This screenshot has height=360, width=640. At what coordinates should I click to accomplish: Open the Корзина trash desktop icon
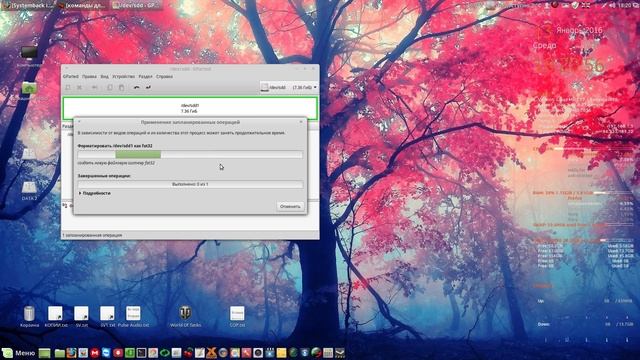(x=29, y=317)
